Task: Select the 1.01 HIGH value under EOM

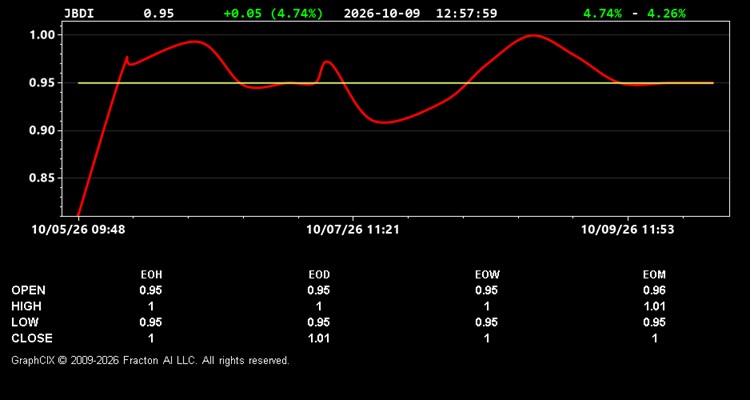Action: click(654, 306)
